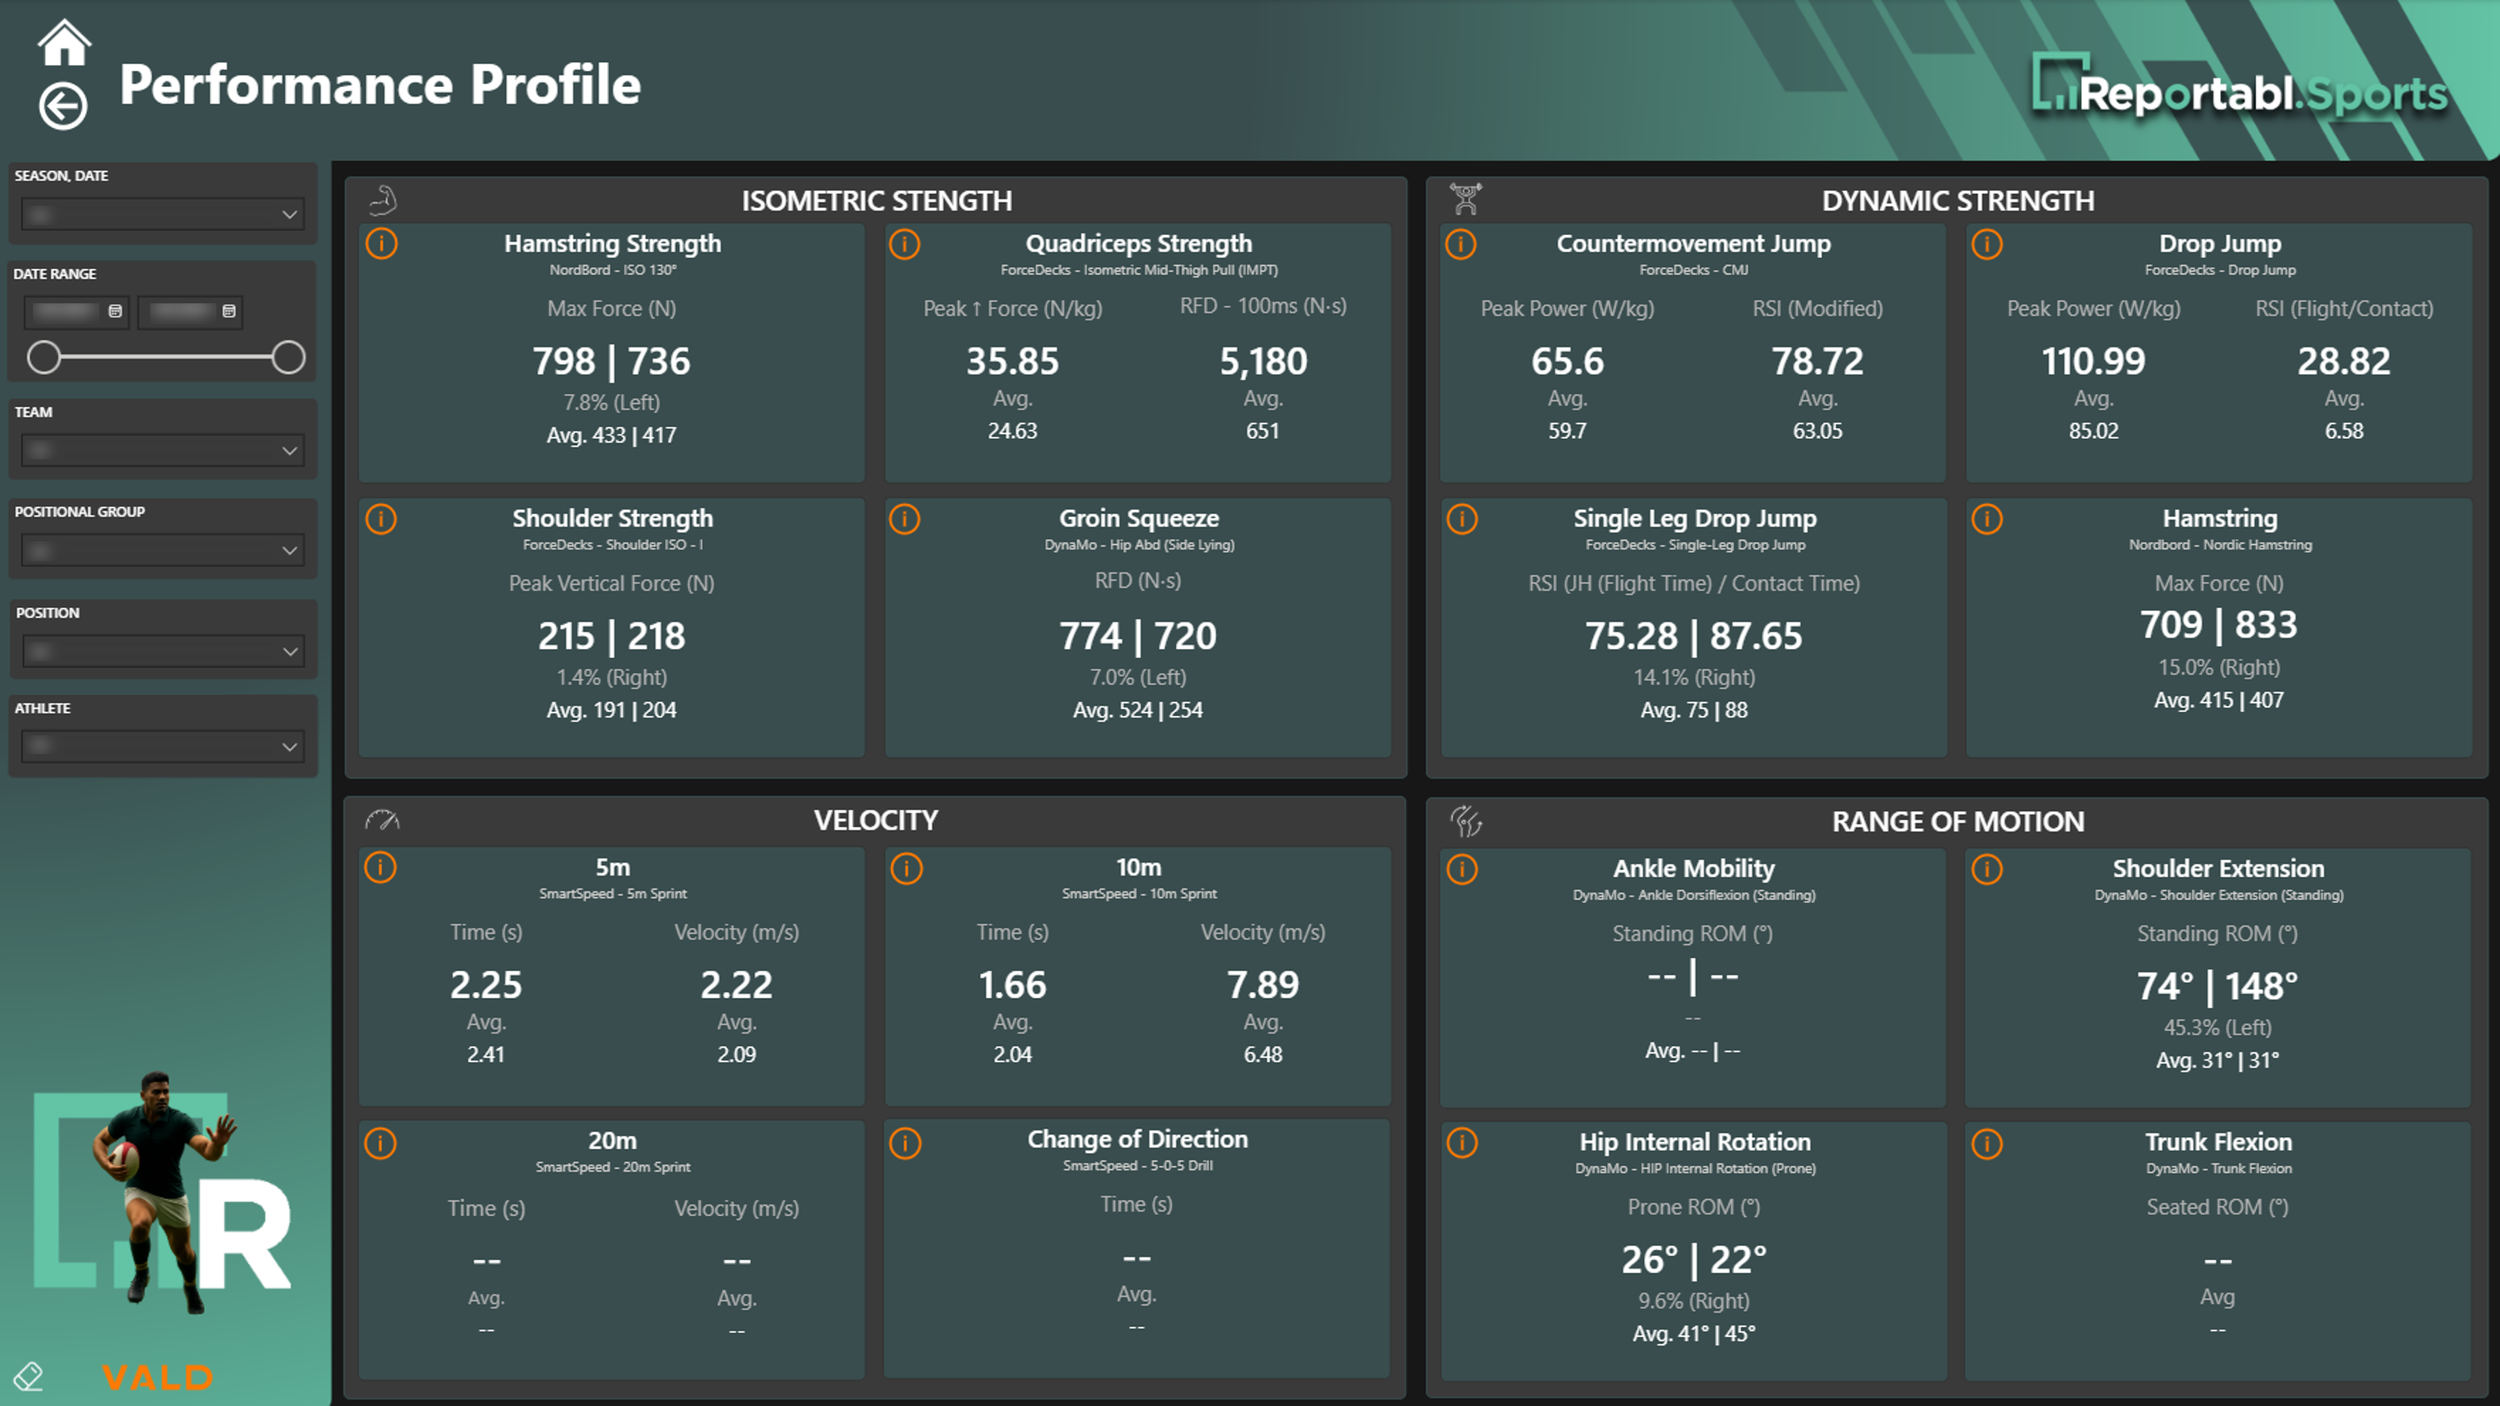Click the Home icon

point(64,43)
